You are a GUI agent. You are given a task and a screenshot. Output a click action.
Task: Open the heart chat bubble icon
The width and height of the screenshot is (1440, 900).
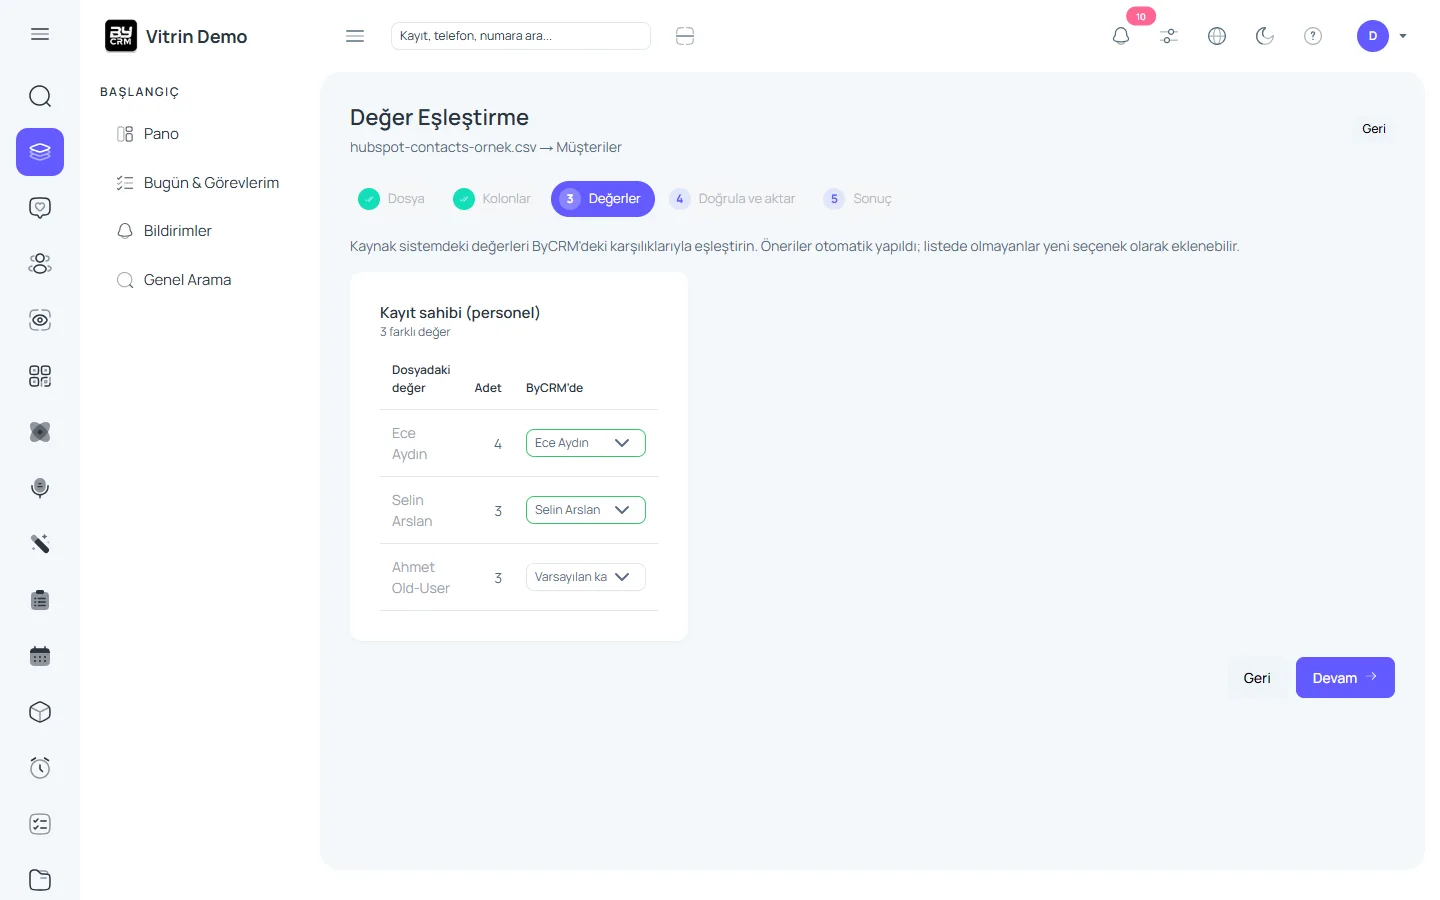pyautogui.click(x=40, y=208)
